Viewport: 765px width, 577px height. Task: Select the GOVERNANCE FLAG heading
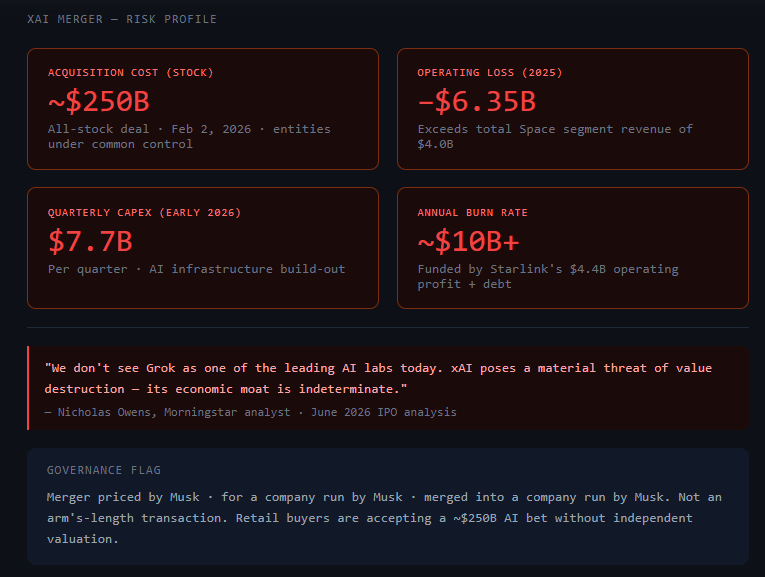click(x=103, y=470)
